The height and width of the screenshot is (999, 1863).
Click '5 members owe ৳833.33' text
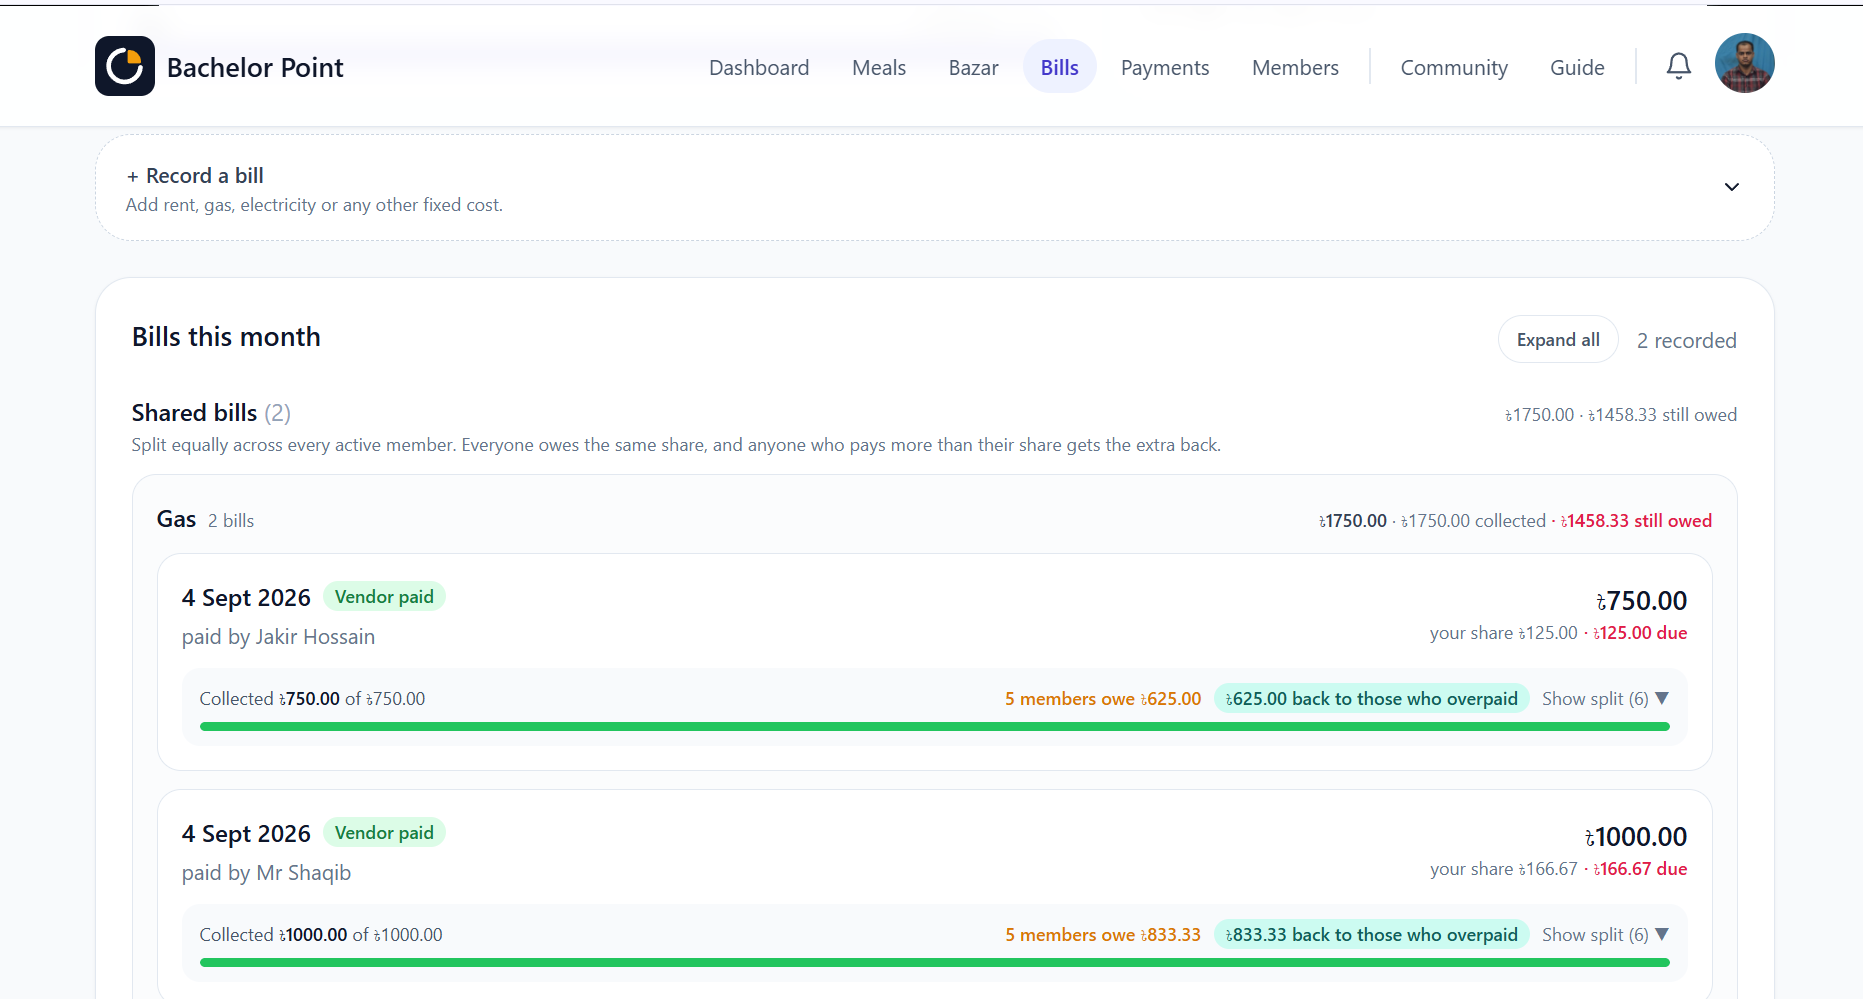(x=1103, y=935)
